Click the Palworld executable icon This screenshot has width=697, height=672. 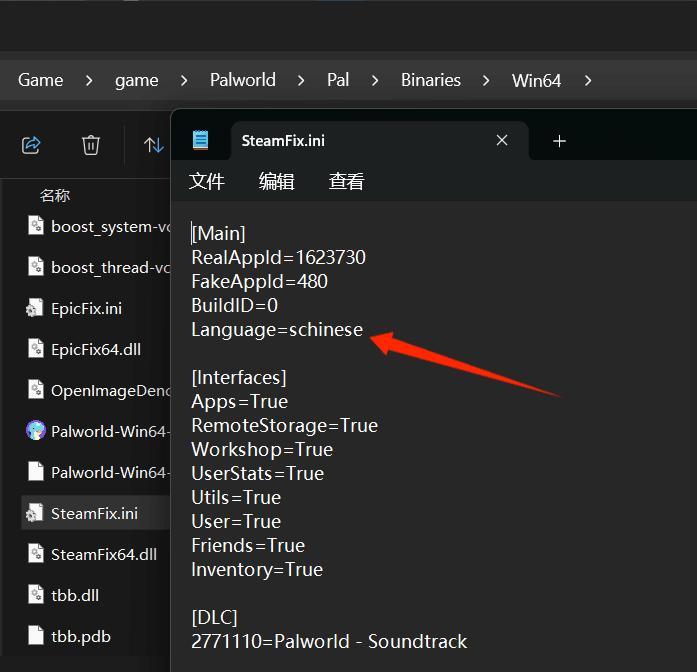point(36,430)
